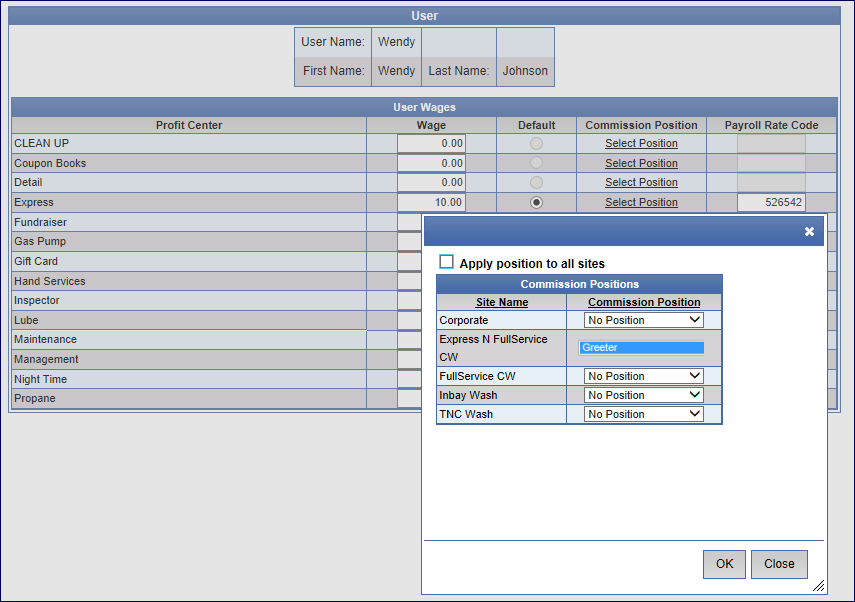855x602 pixels.
Task: Expand the TNC Wash position dropdown
Action: [643, 414]
